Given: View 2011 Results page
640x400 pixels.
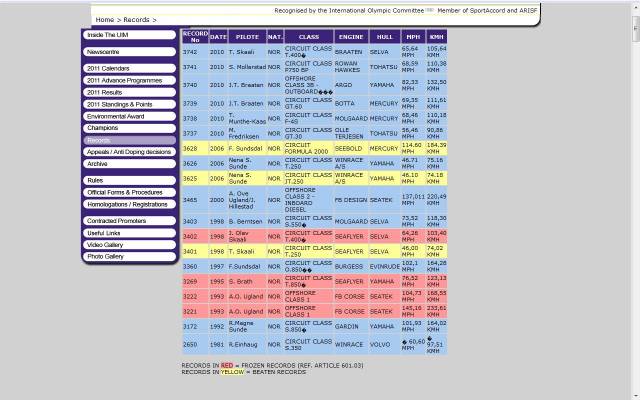Looking at the screenshot, I should (x=129, y=92).
